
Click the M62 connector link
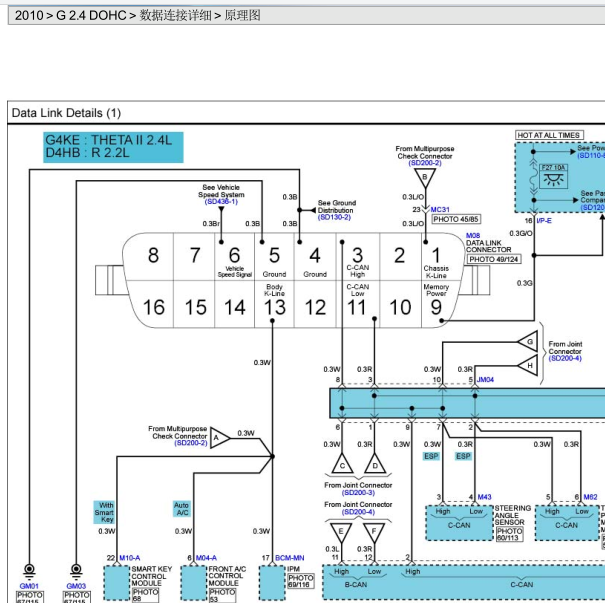pyautogui.click(x=590, y=497)
